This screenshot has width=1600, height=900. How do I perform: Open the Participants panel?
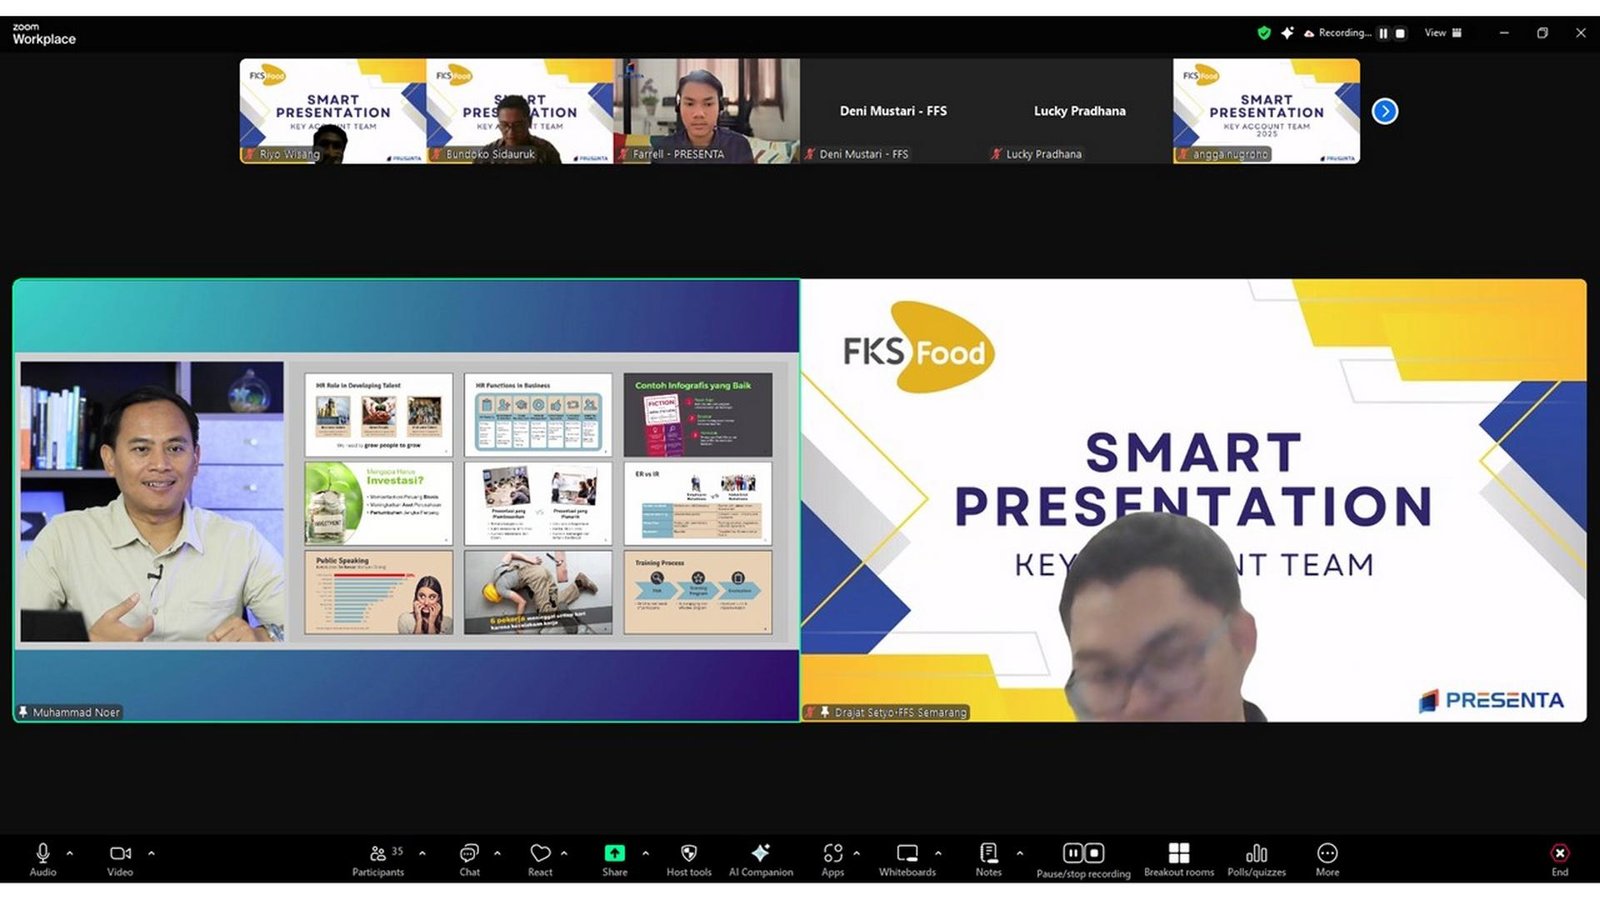coord(378,858)
